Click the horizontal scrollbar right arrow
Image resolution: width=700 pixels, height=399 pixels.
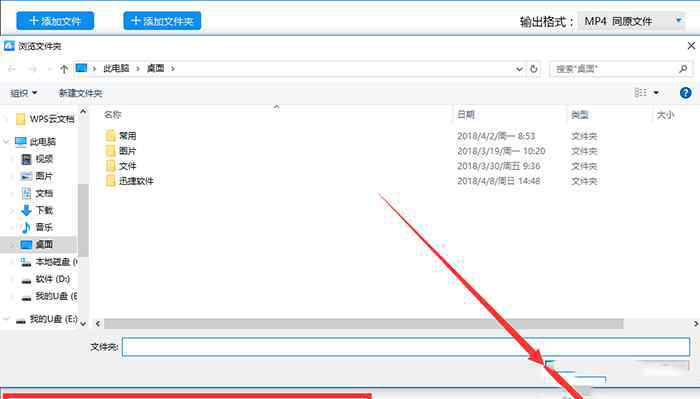pyautogui.click(x=696, y=324)
